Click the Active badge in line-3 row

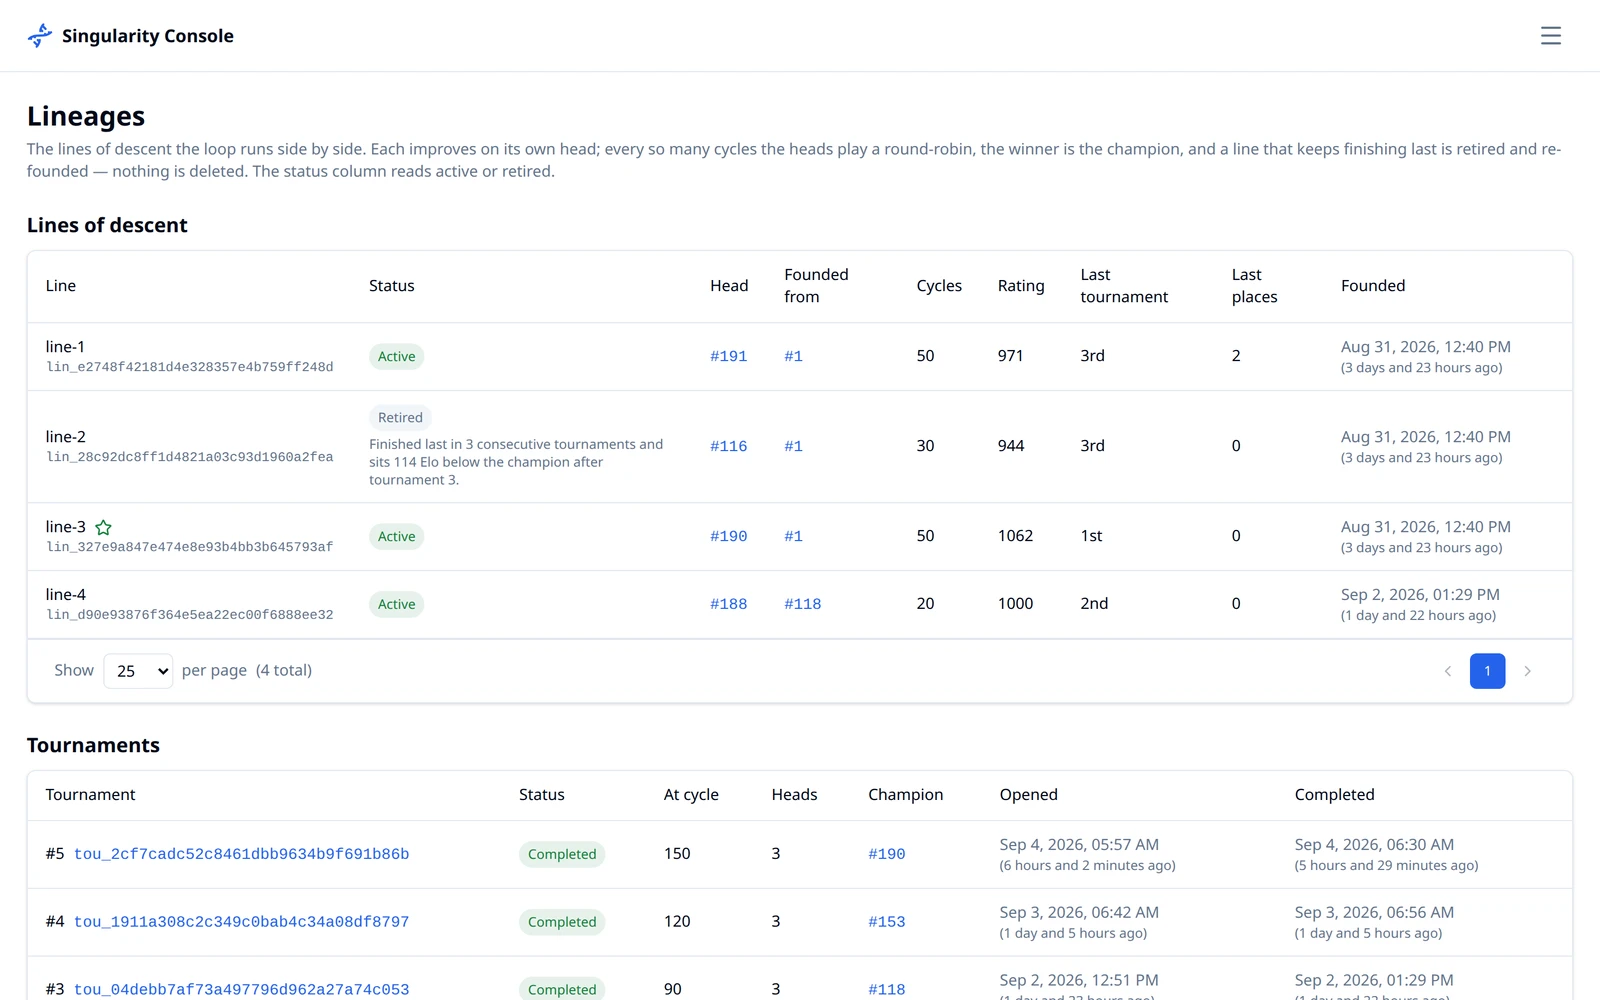coord(396,537)
